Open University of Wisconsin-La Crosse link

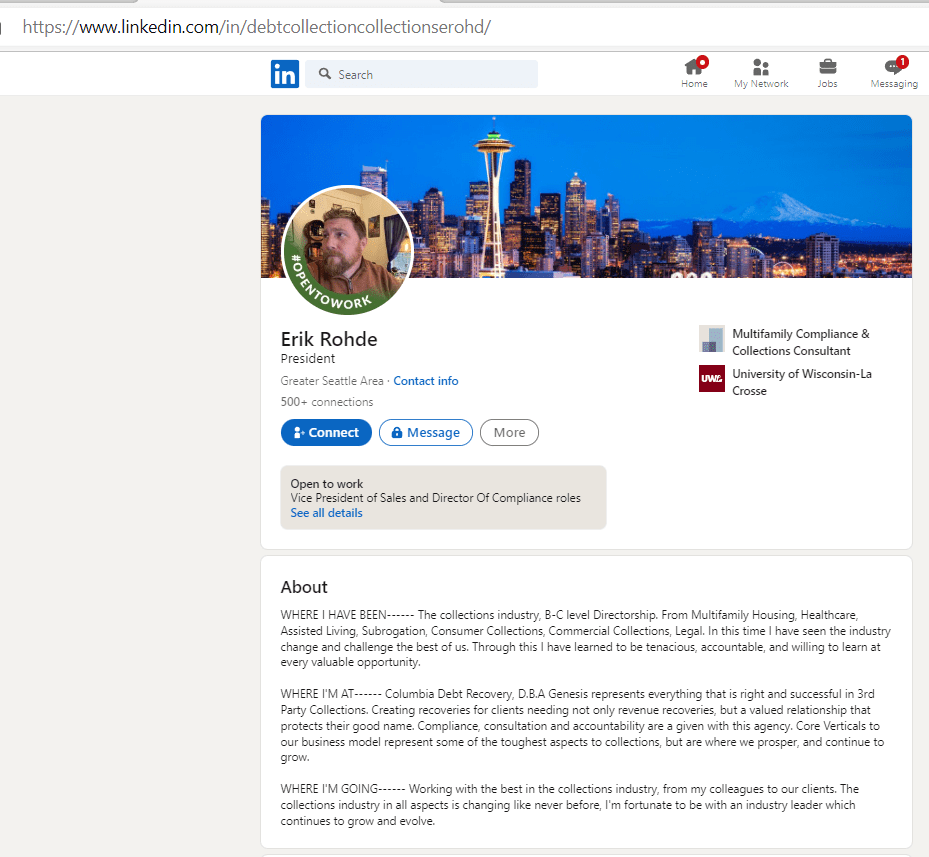pyautogui.click(x=801, y=382)
